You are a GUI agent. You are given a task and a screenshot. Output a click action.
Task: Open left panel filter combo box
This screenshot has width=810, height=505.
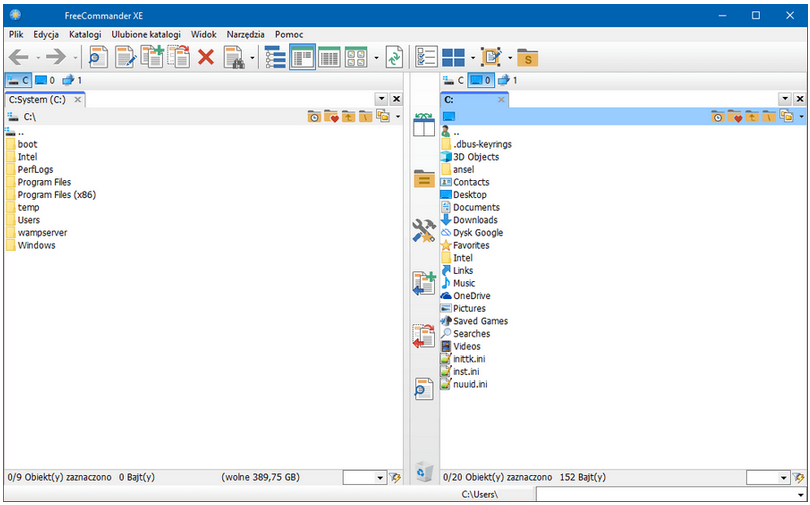click(365, 478)
